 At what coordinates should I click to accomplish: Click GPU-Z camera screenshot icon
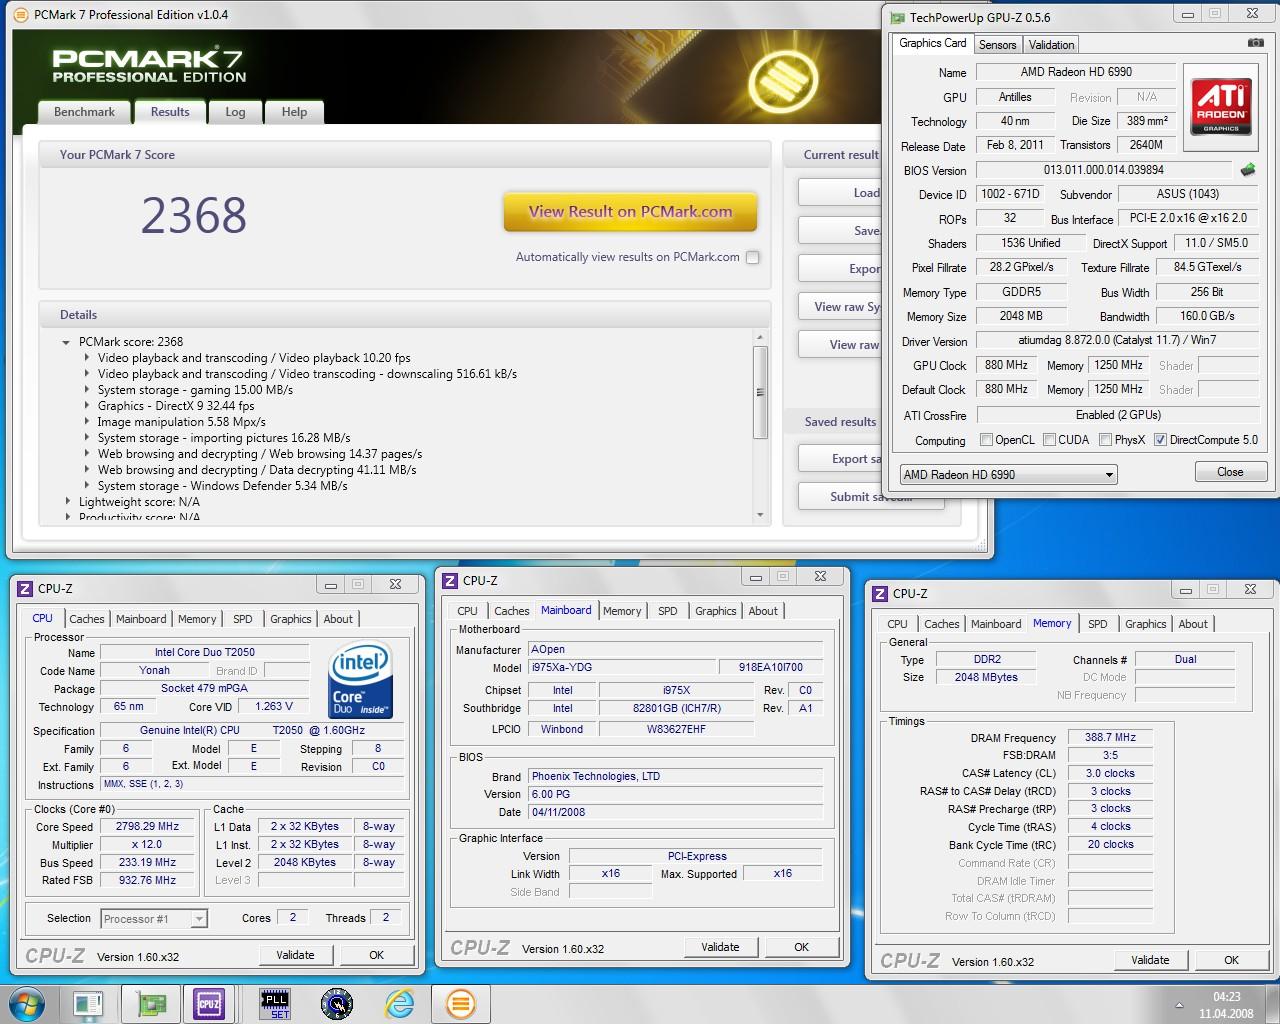click(1256, 43)
